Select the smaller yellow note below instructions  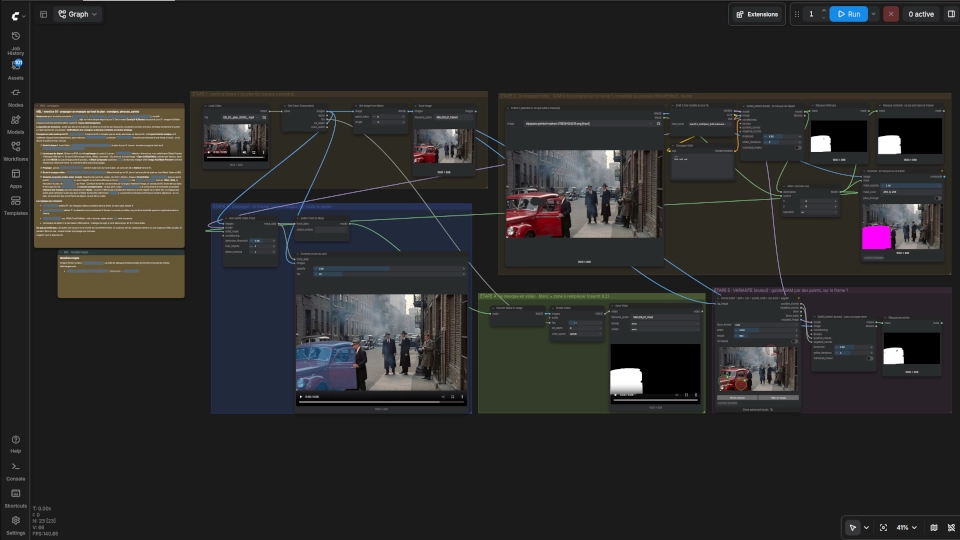[121, 274]
